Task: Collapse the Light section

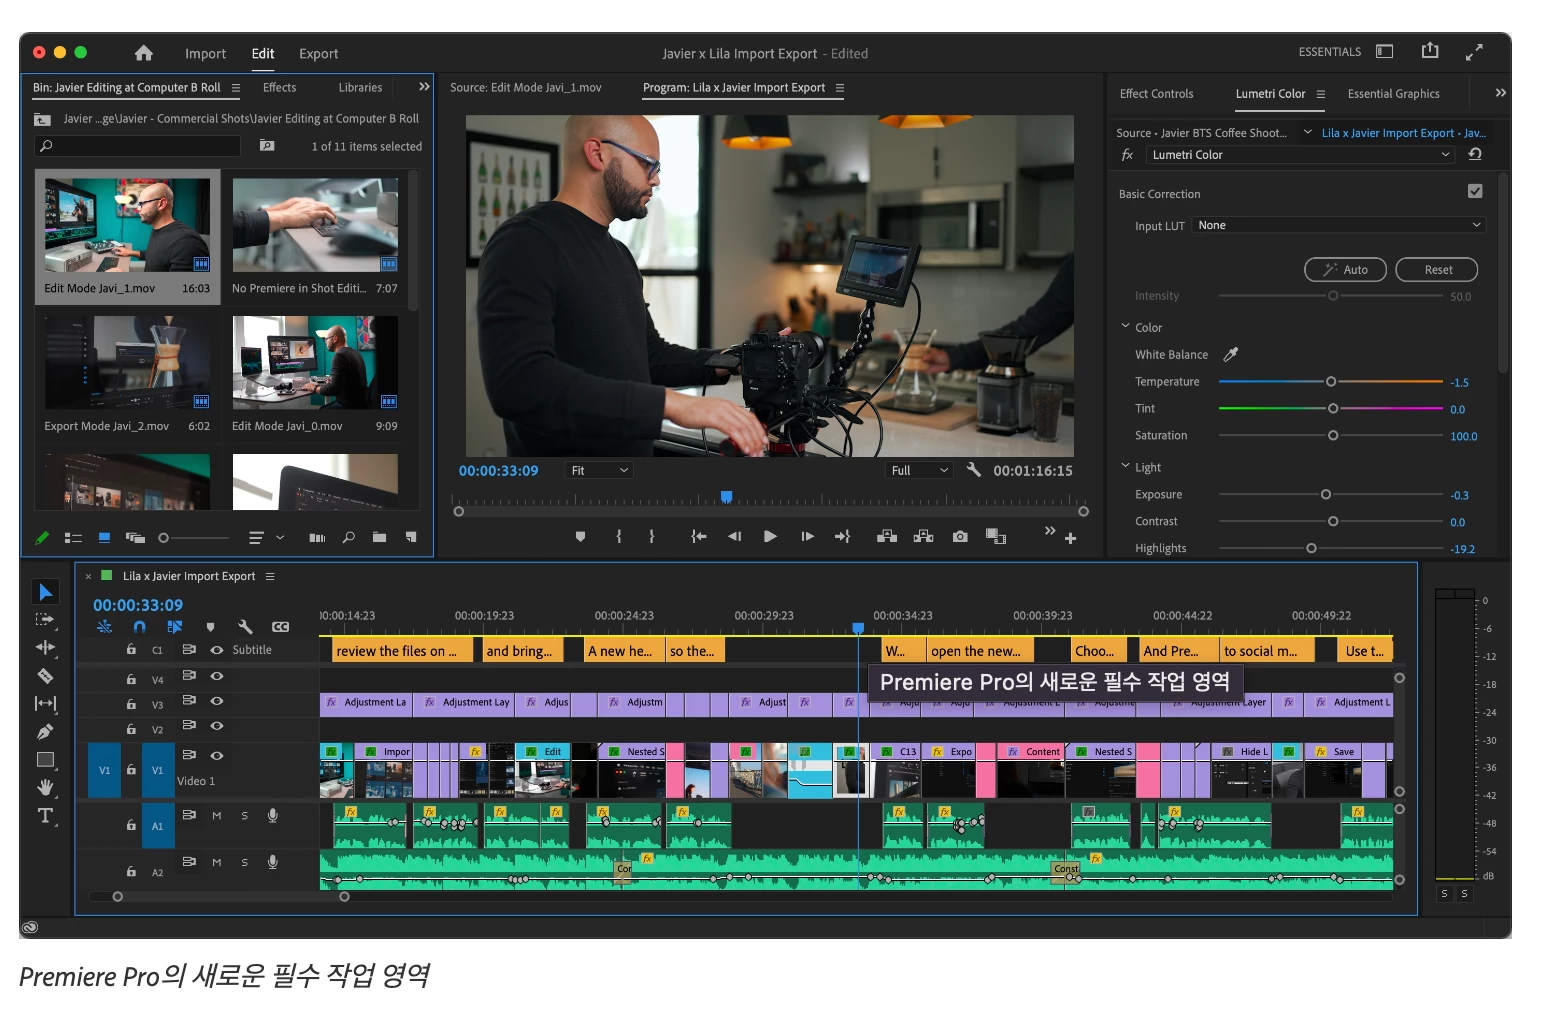Action: pos(1125,466)
